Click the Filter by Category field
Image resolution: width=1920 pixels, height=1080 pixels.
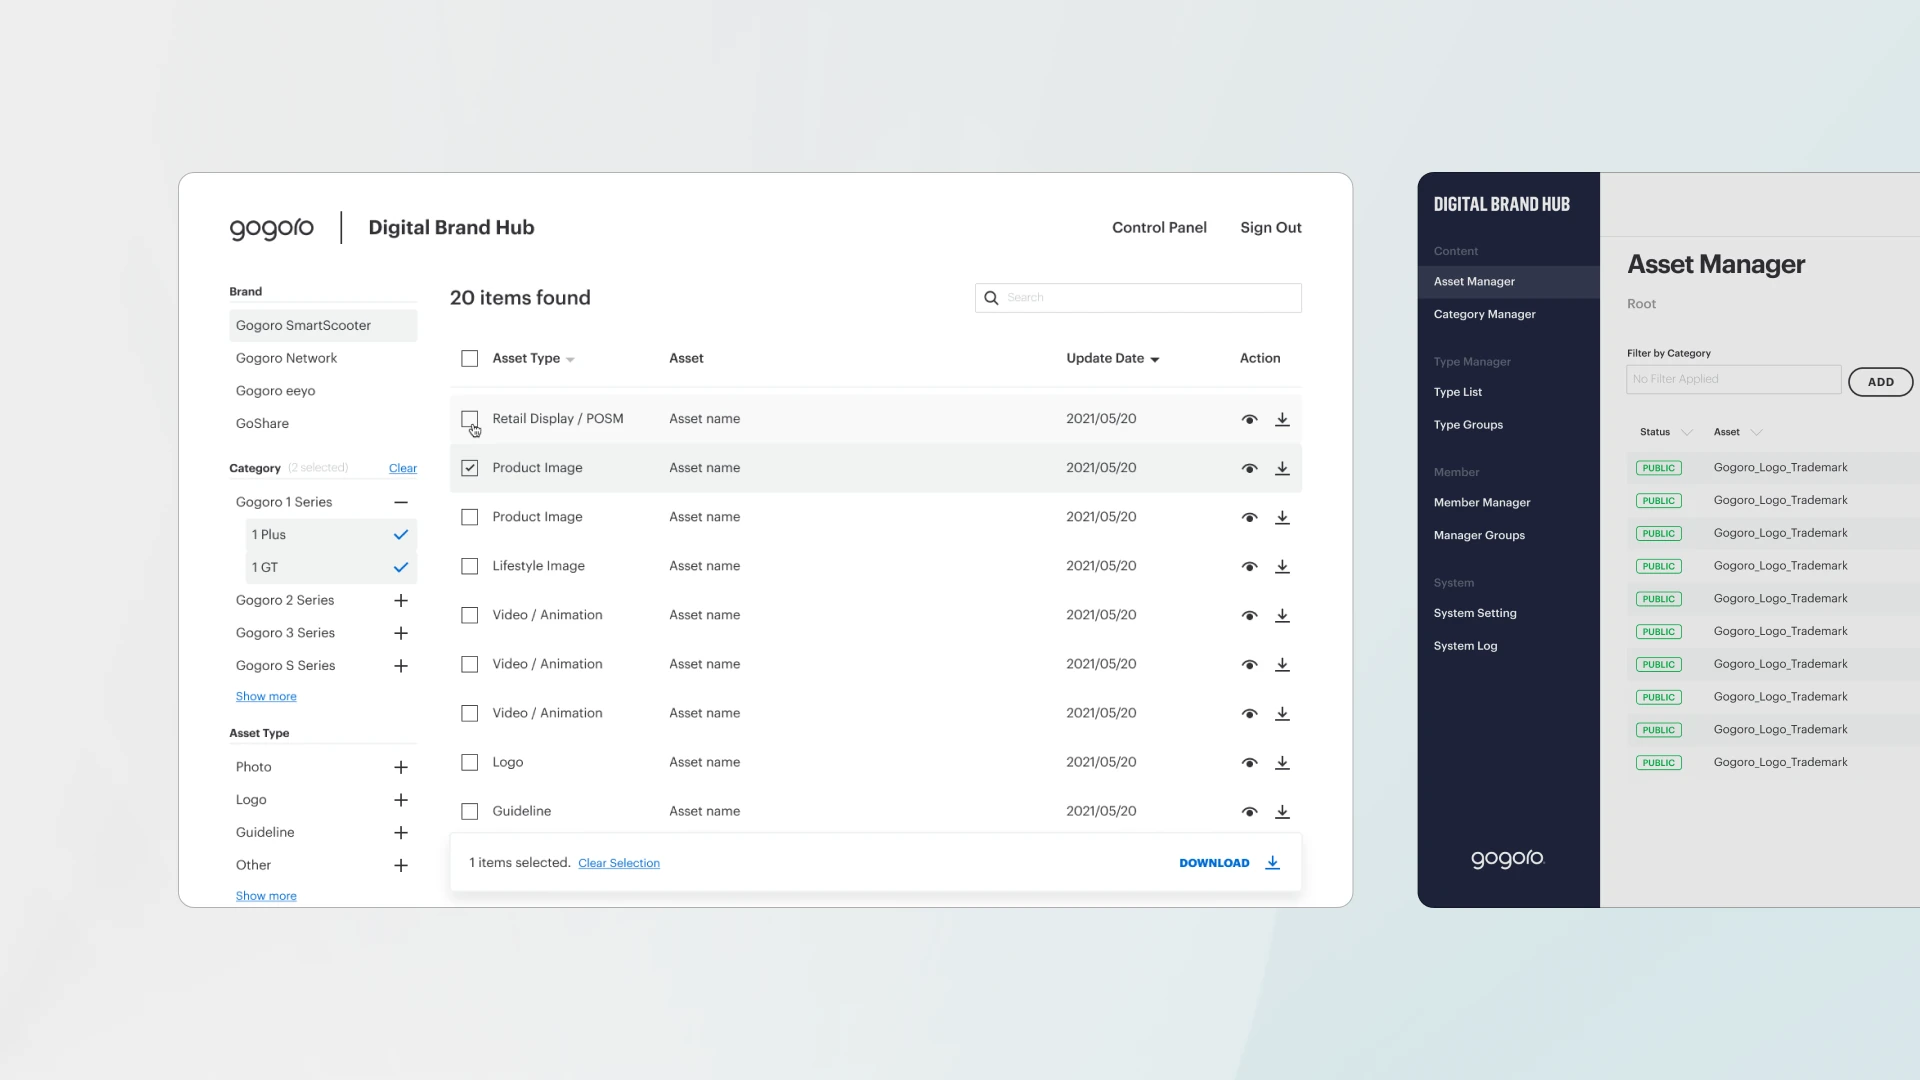pyautogui.click(x=1734, y=379)
